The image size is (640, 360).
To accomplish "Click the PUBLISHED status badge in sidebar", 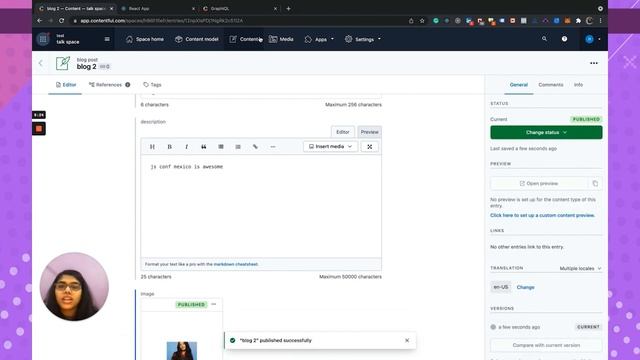I will (586, 119).
